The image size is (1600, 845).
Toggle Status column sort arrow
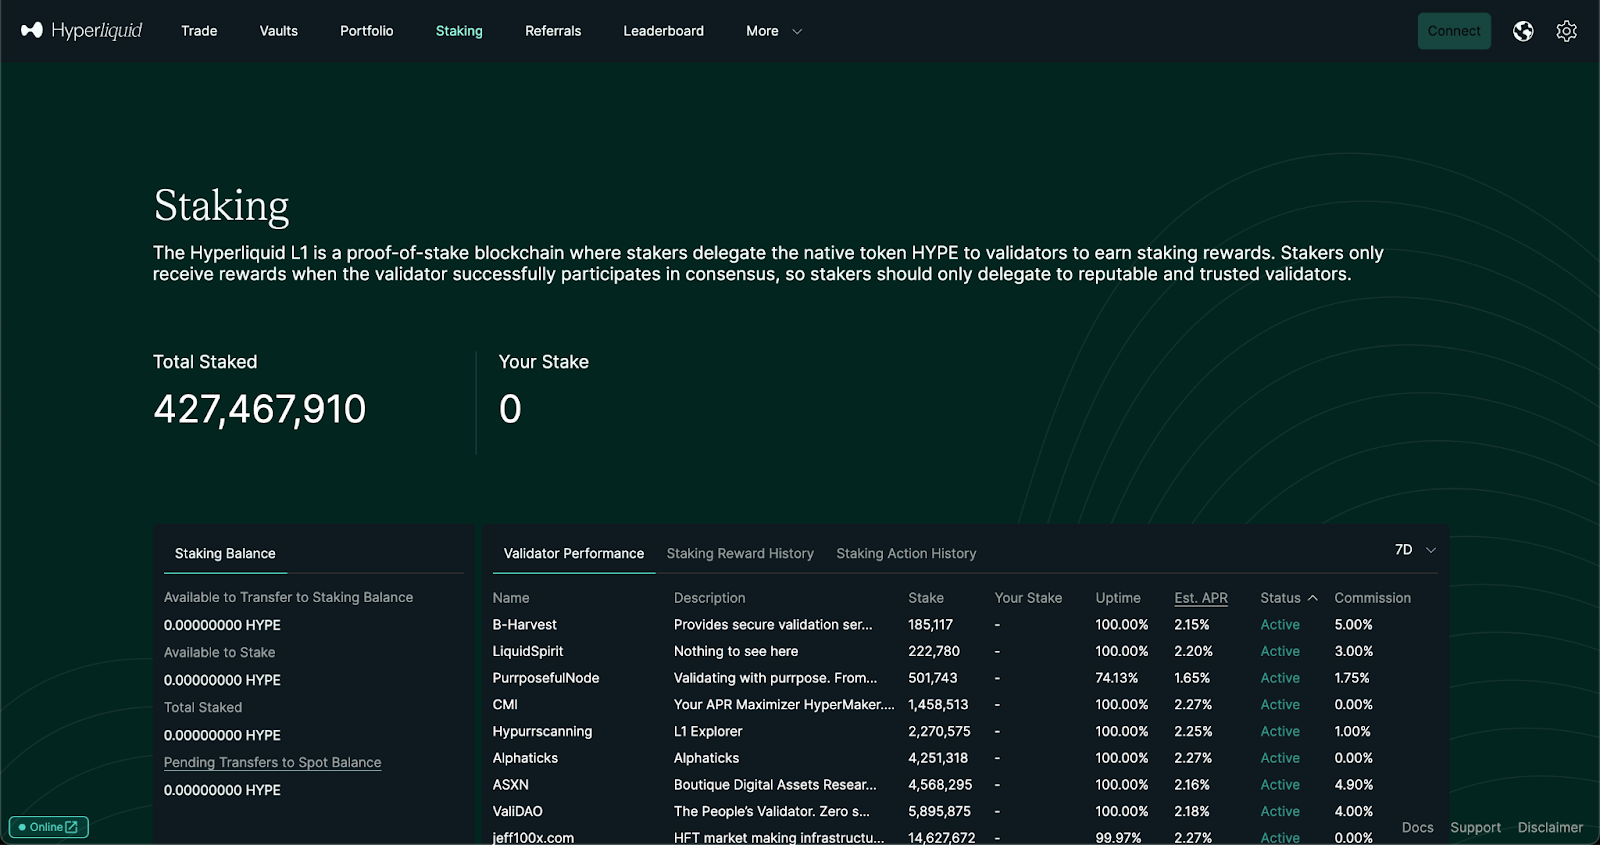click(1313, 598)
